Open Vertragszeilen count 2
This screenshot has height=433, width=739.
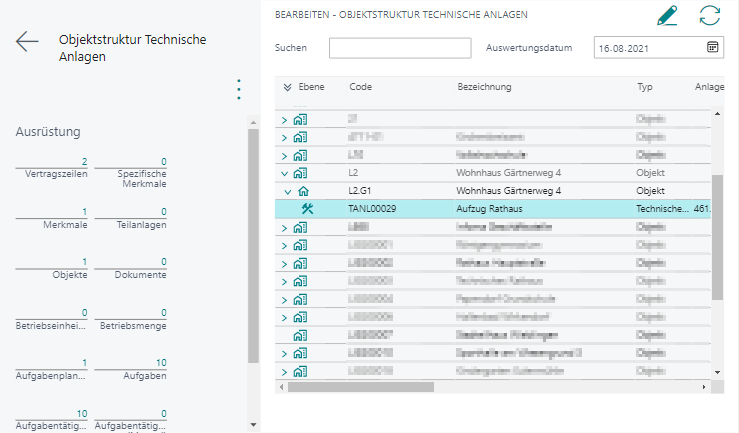(x=85, y=162)
